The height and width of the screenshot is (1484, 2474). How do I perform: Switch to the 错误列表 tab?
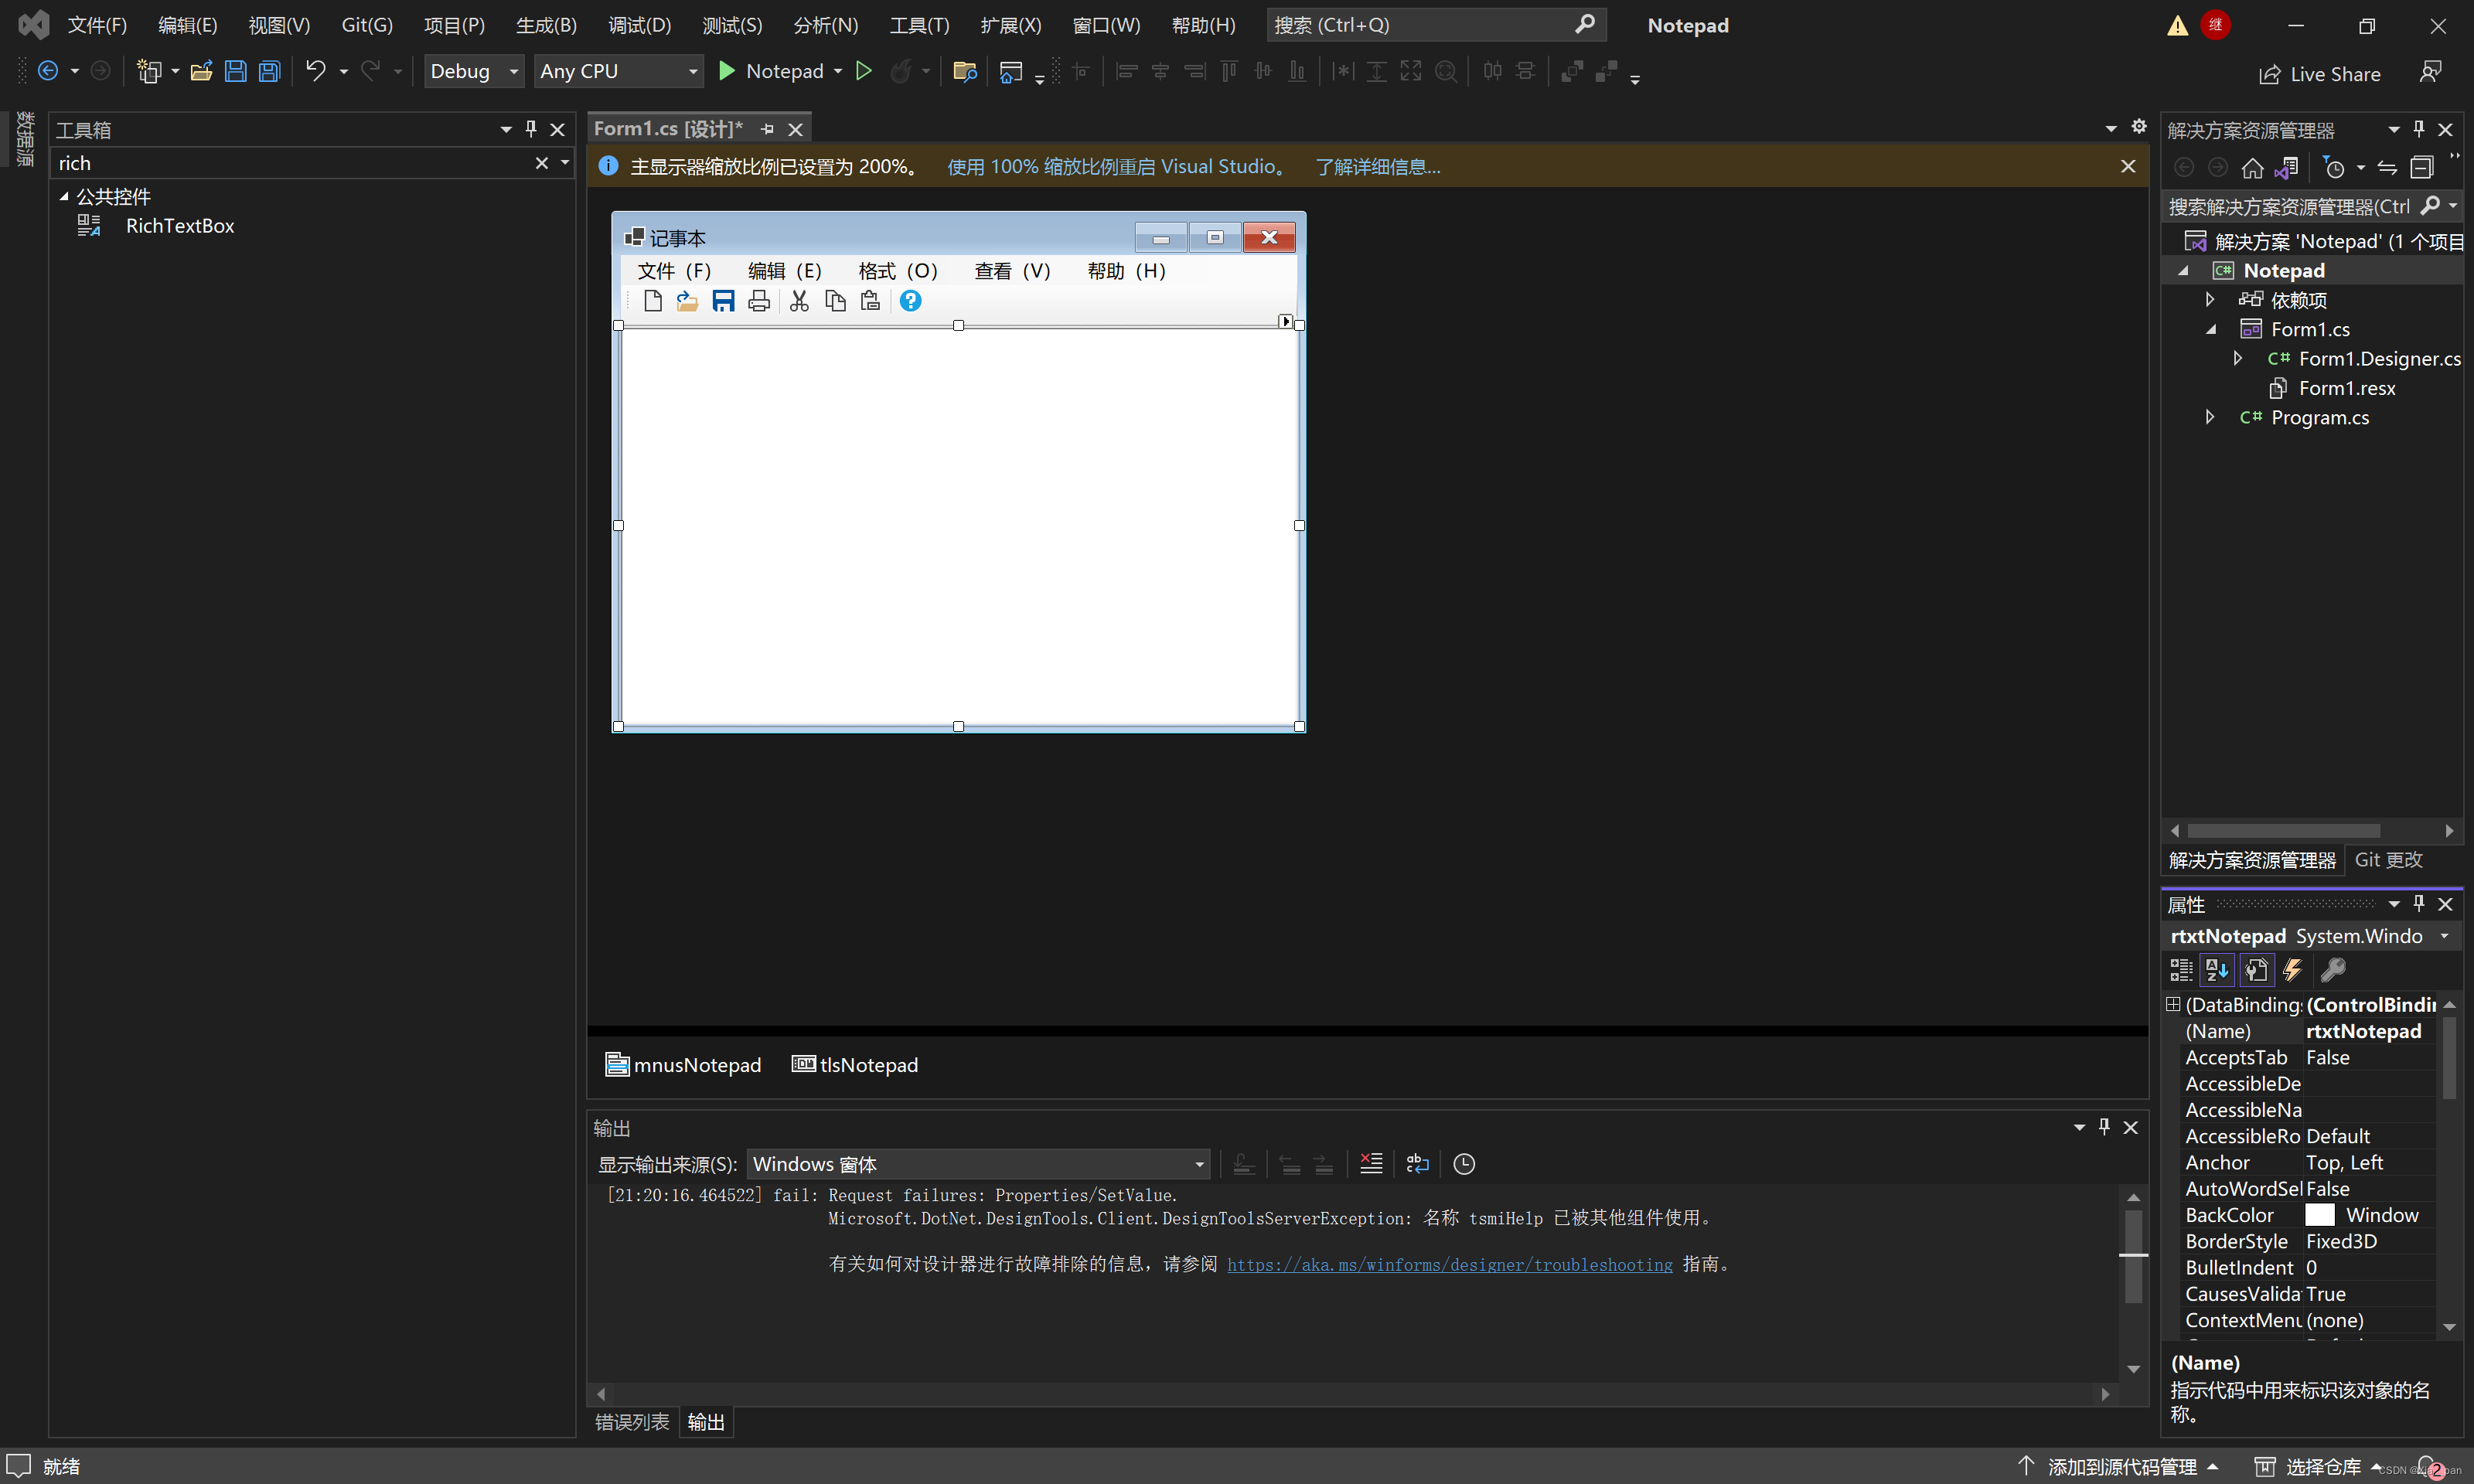click(x=632, y=1421)
